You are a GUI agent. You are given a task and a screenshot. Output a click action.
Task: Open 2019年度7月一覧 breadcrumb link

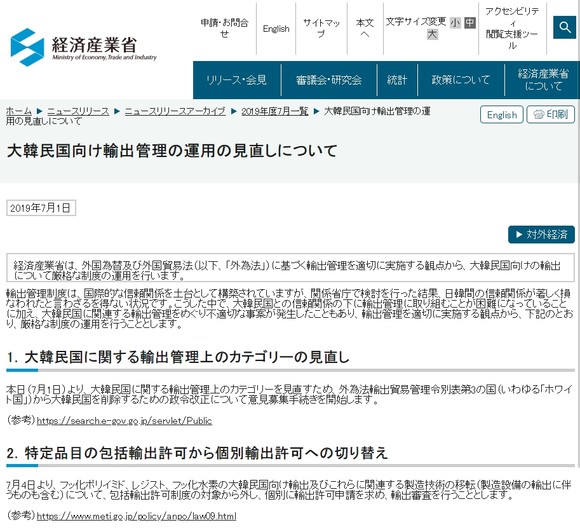click(275, 111)
